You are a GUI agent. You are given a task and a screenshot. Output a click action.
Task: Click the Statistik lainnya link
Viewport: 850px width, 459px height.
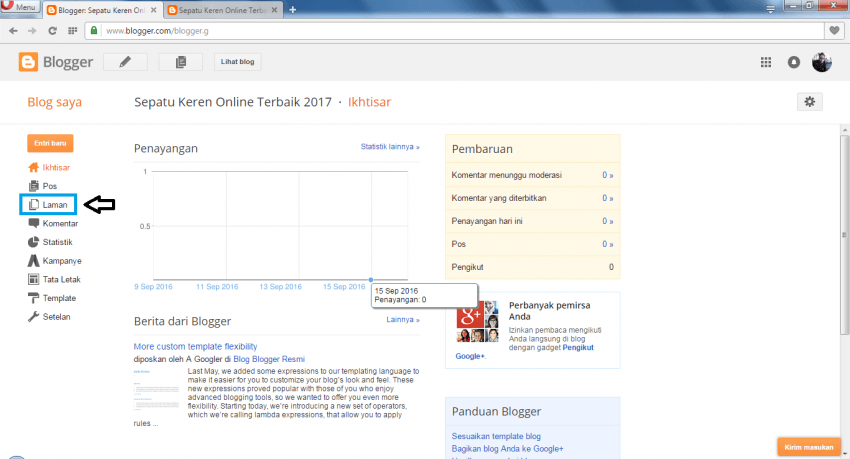[x=390, y=147]
